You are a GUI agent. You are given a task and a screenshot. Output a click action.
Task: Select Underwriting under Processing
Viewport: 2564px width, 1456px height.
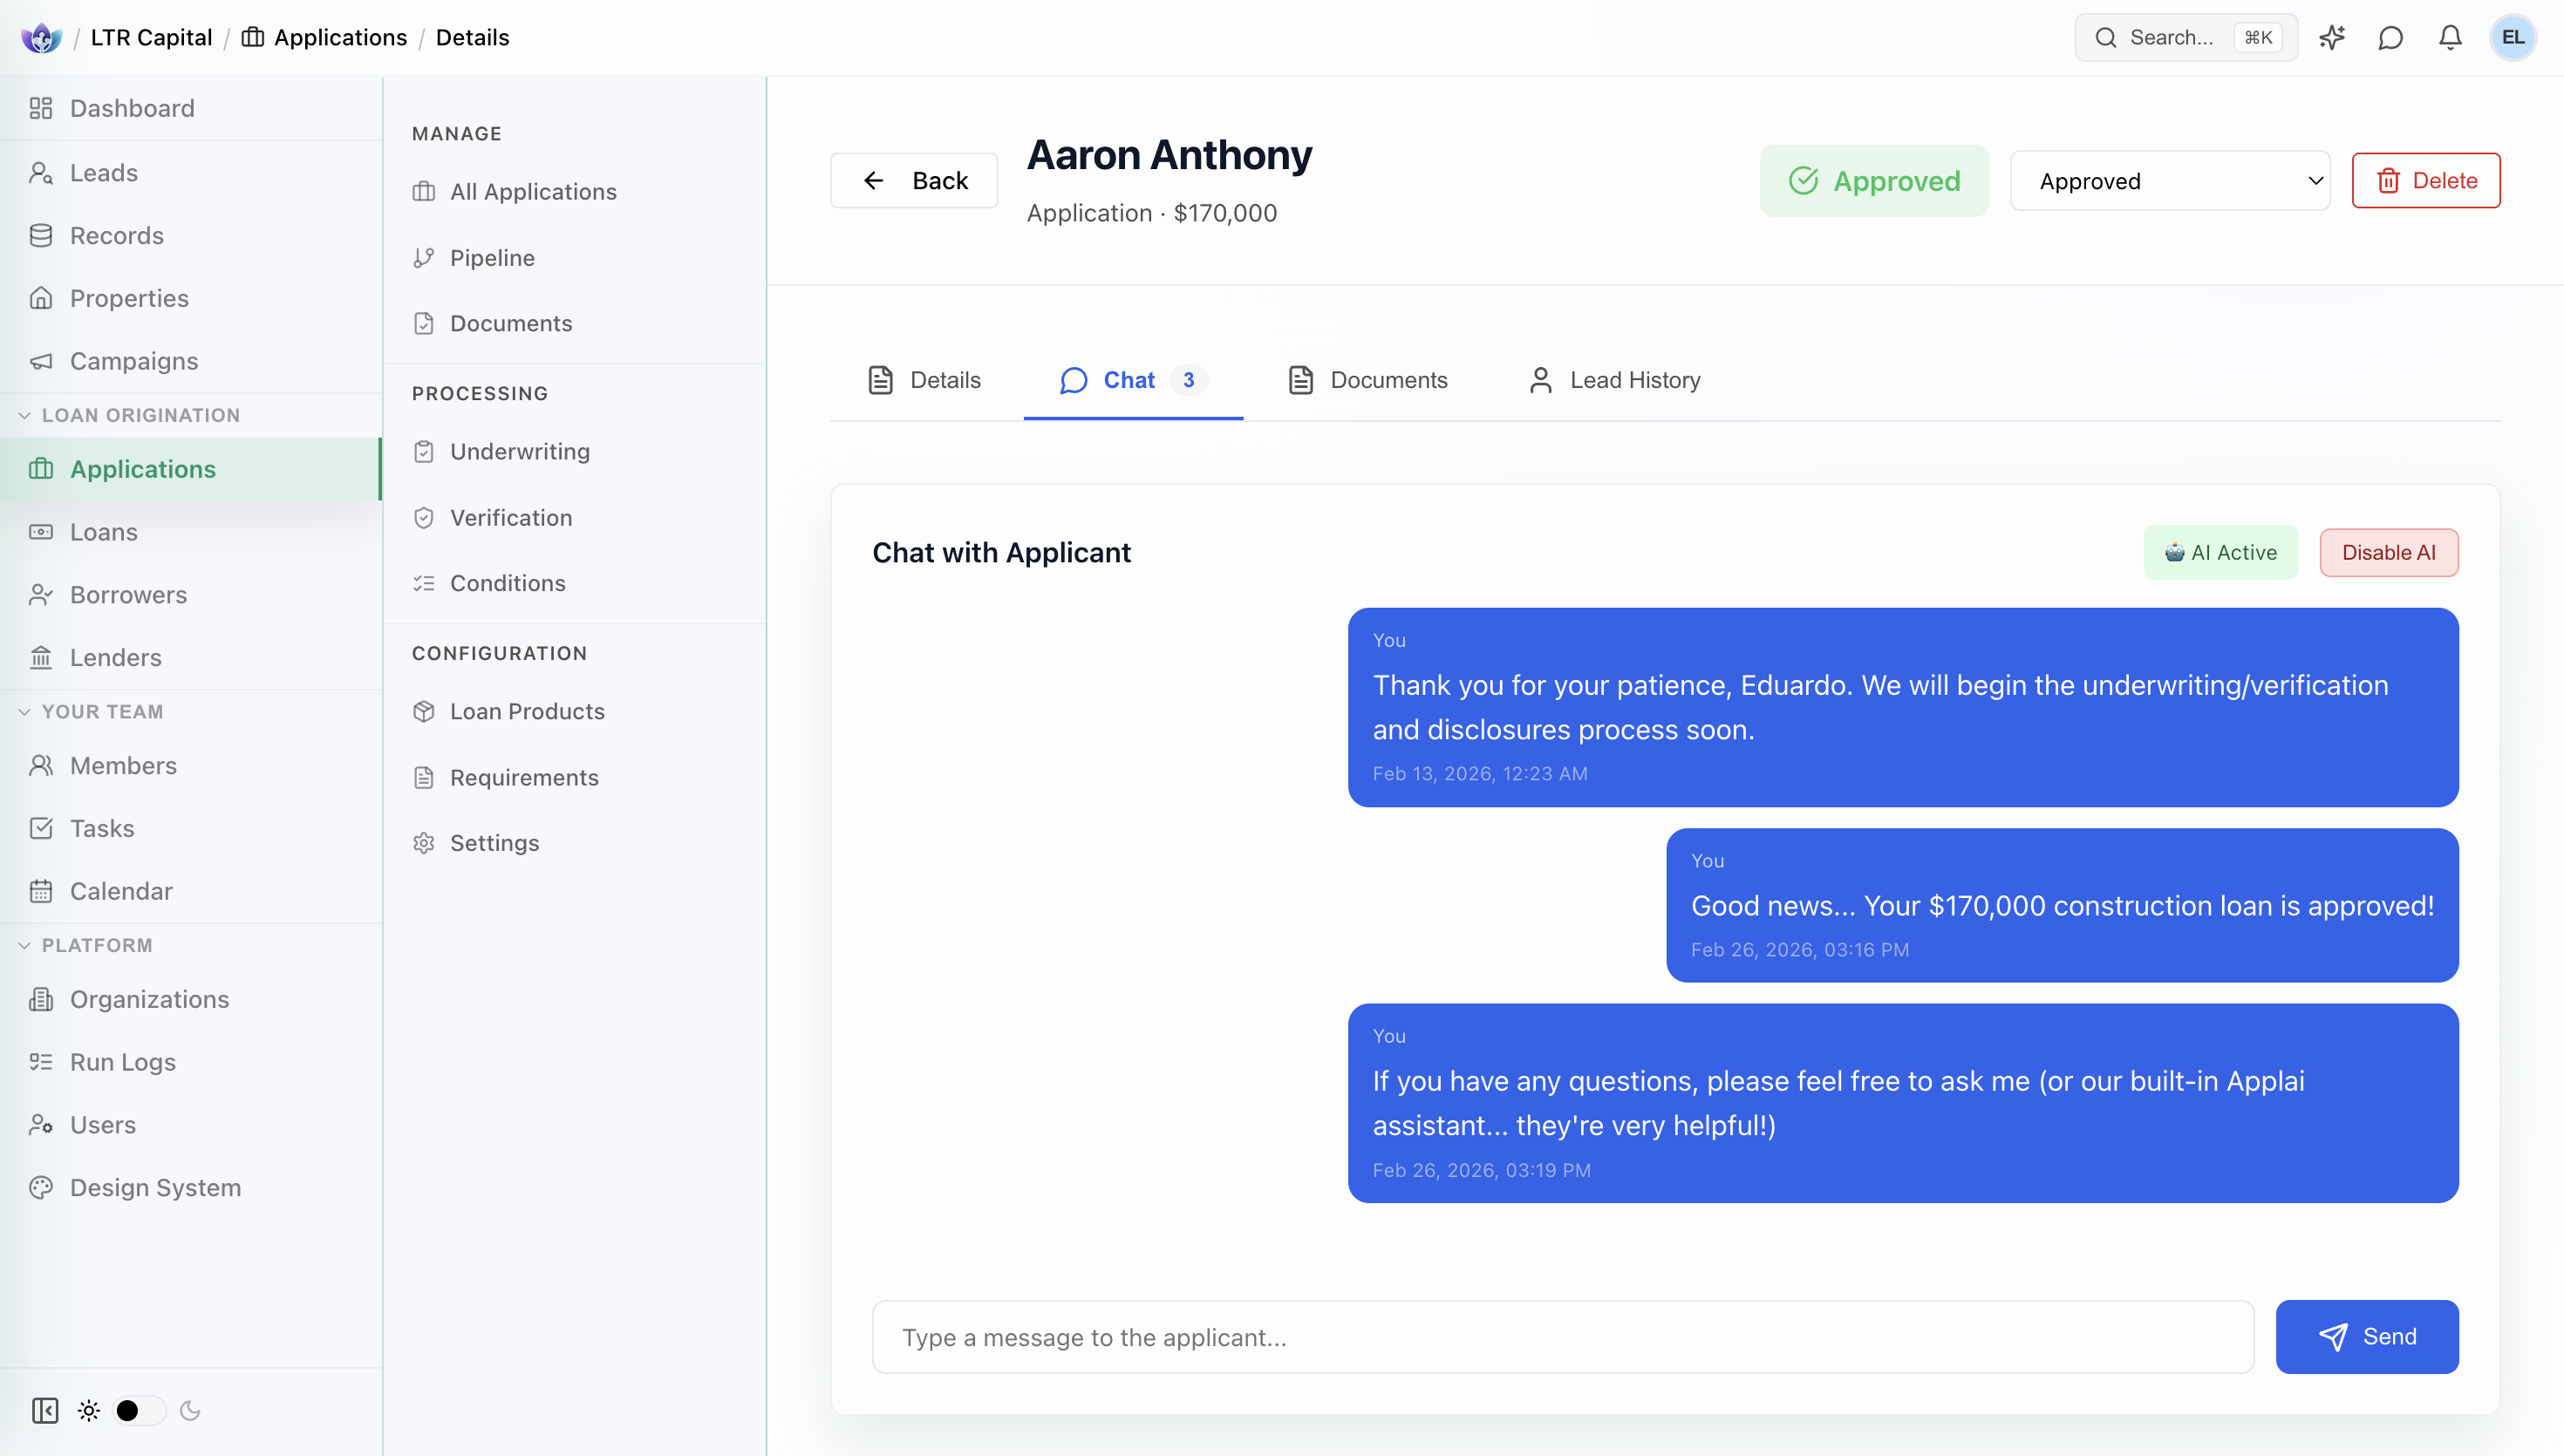520,451
